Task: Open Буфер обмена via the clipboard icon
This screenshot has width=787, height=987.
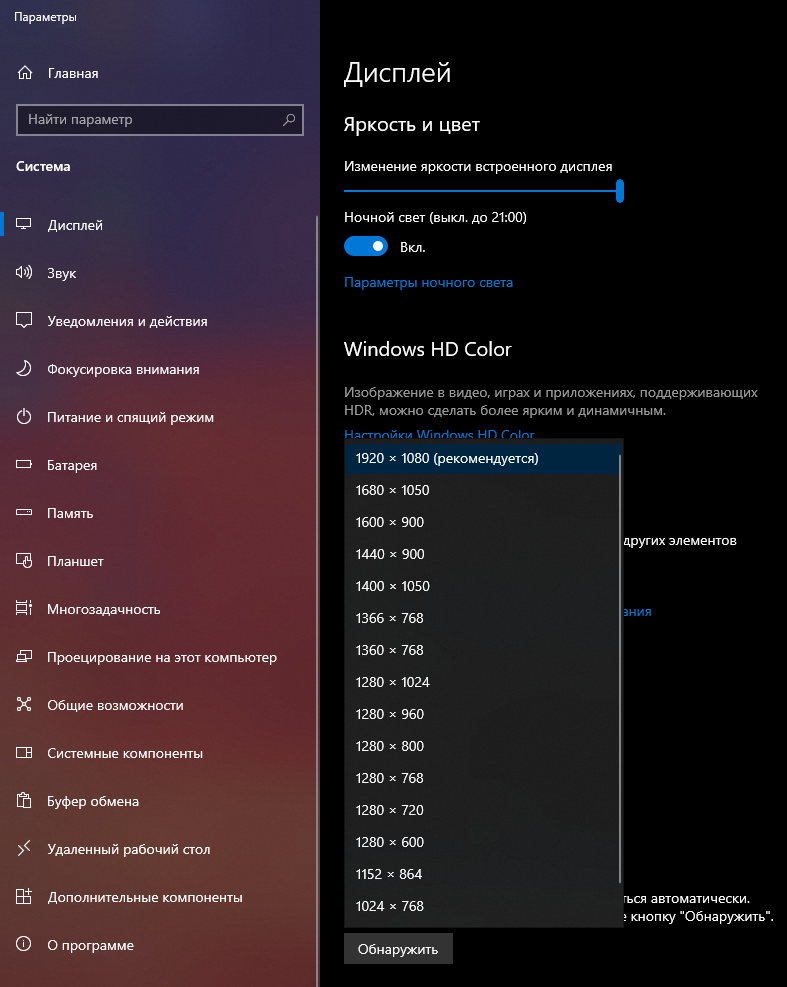Action: tap(25, 801)
